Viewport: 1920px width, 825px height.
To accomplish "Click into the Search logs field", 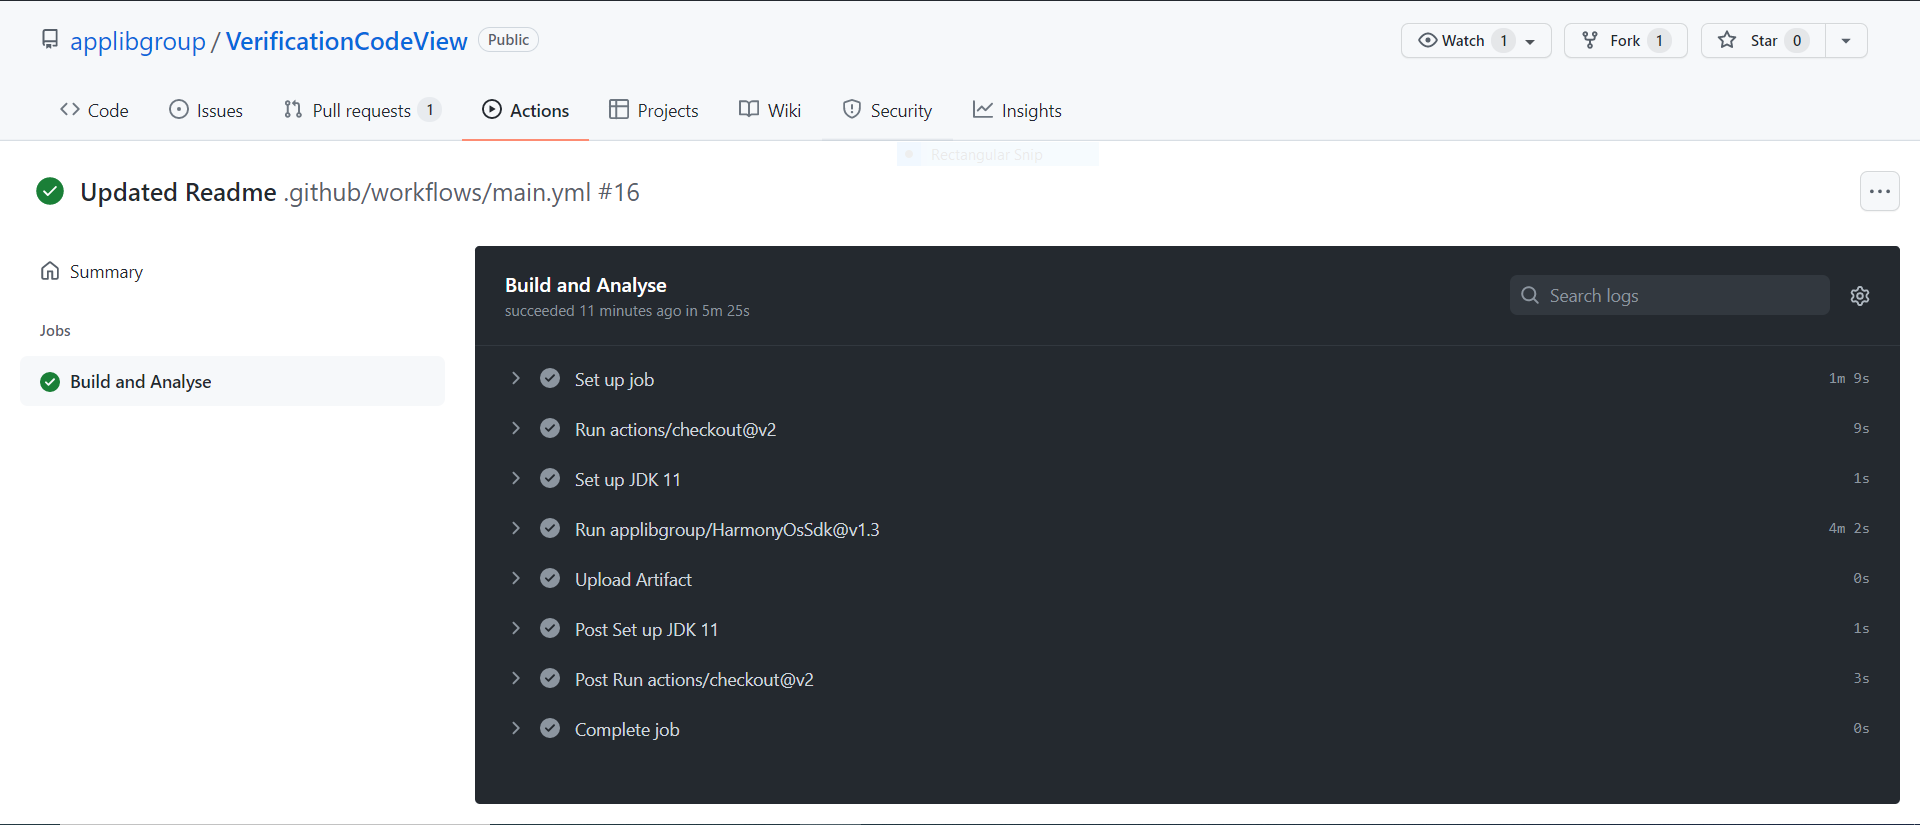I will point(1670,295).
